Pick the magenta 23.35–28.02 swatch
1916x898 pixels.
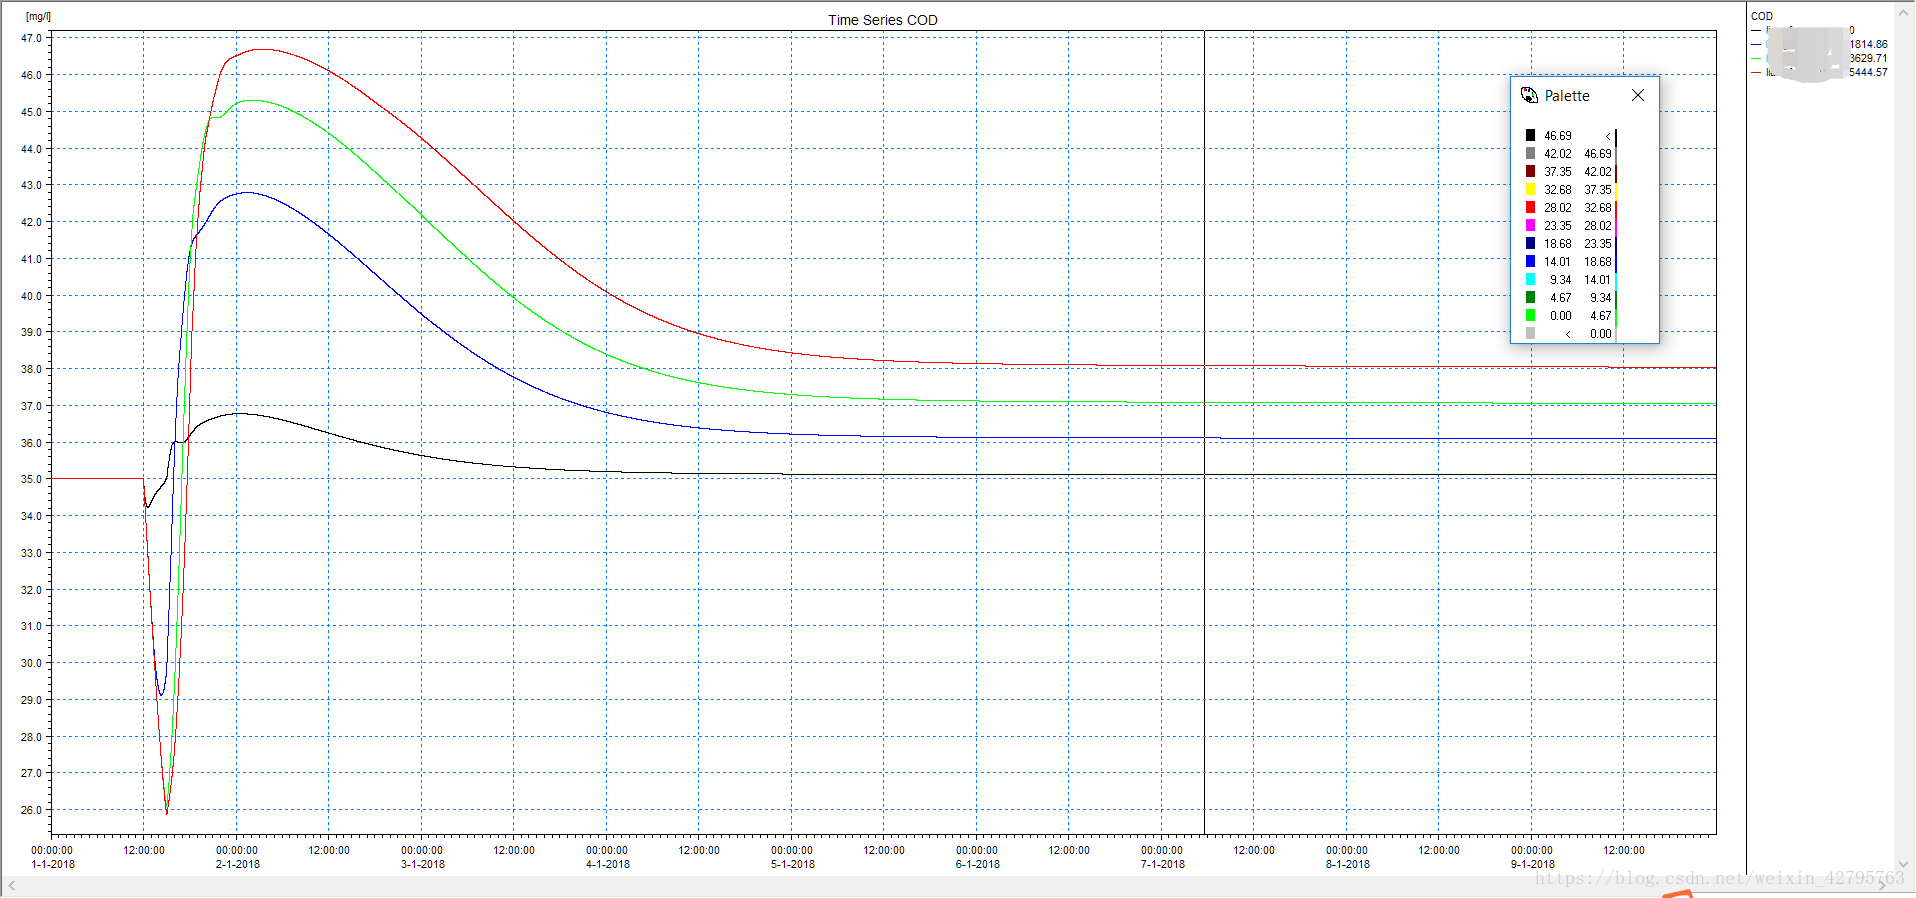pyautogui.click(x=1530, y=225)
